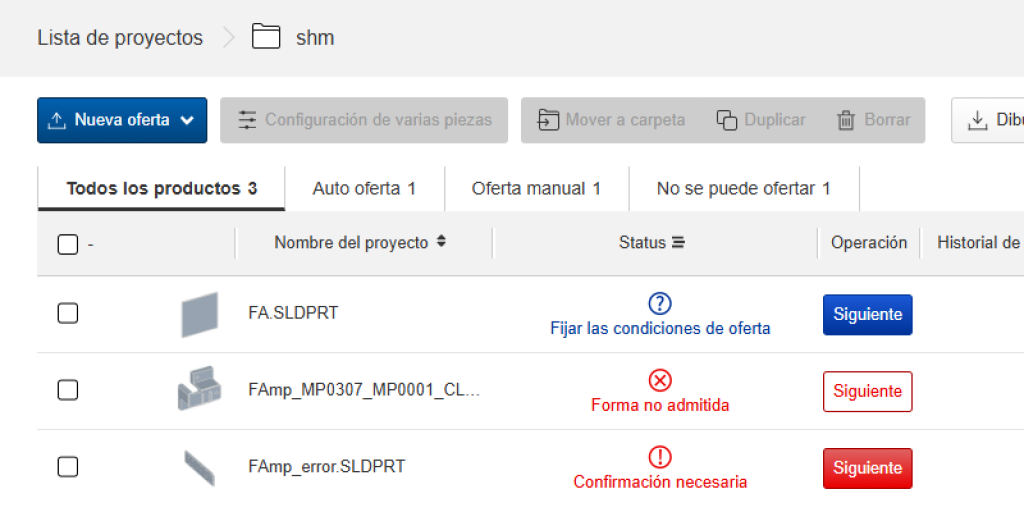This screenshot has height=512, width=1024.
Task: Click the Borrar trash icon
Action: (x=846, y=120)
